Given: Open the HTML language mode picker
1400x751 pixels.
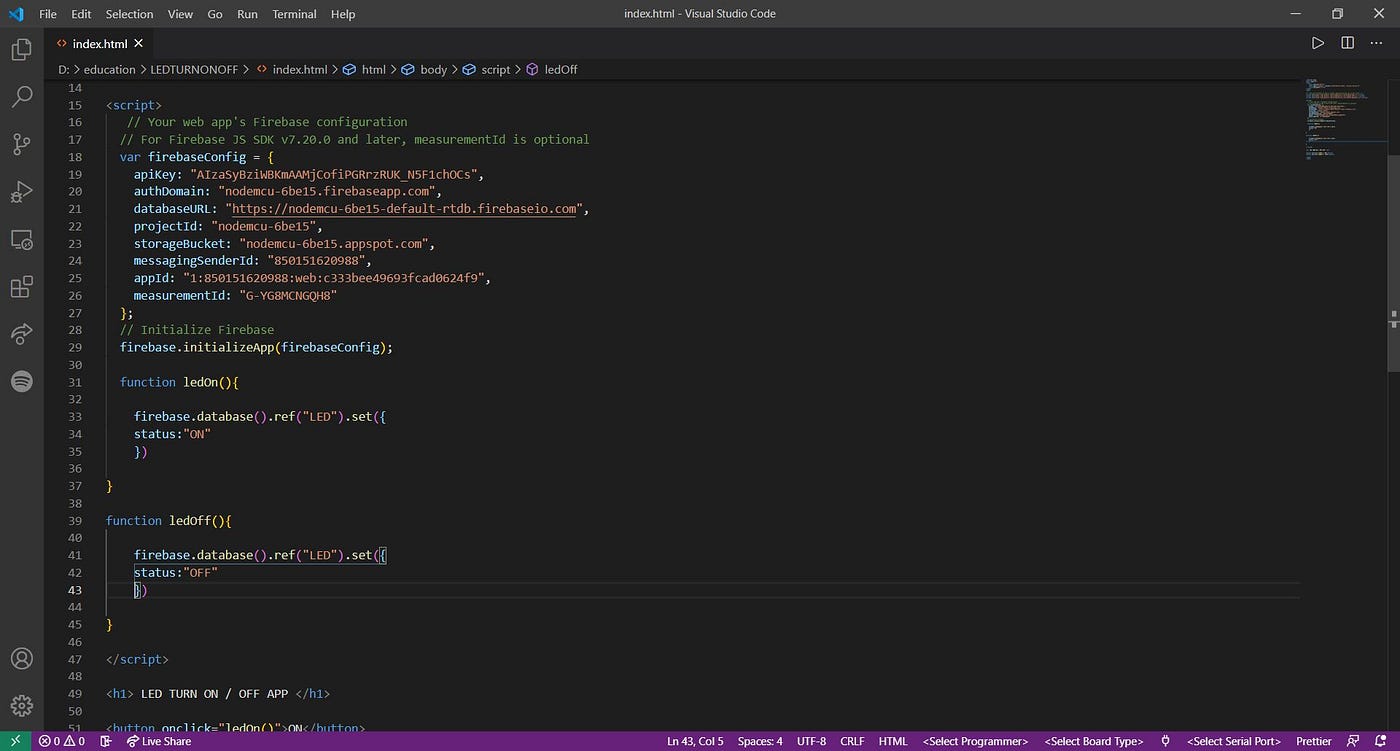Looking at the screenshot, I should [x=893, y=741].
